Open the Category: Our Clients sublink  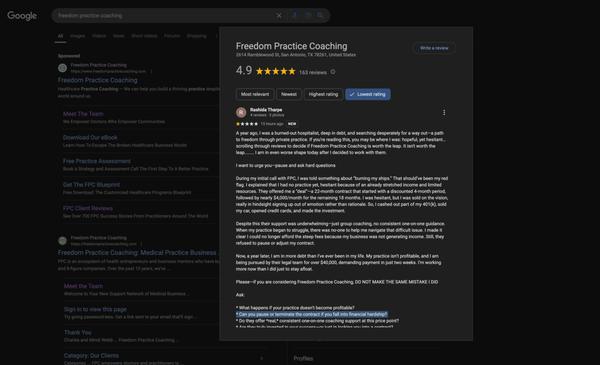91,355
